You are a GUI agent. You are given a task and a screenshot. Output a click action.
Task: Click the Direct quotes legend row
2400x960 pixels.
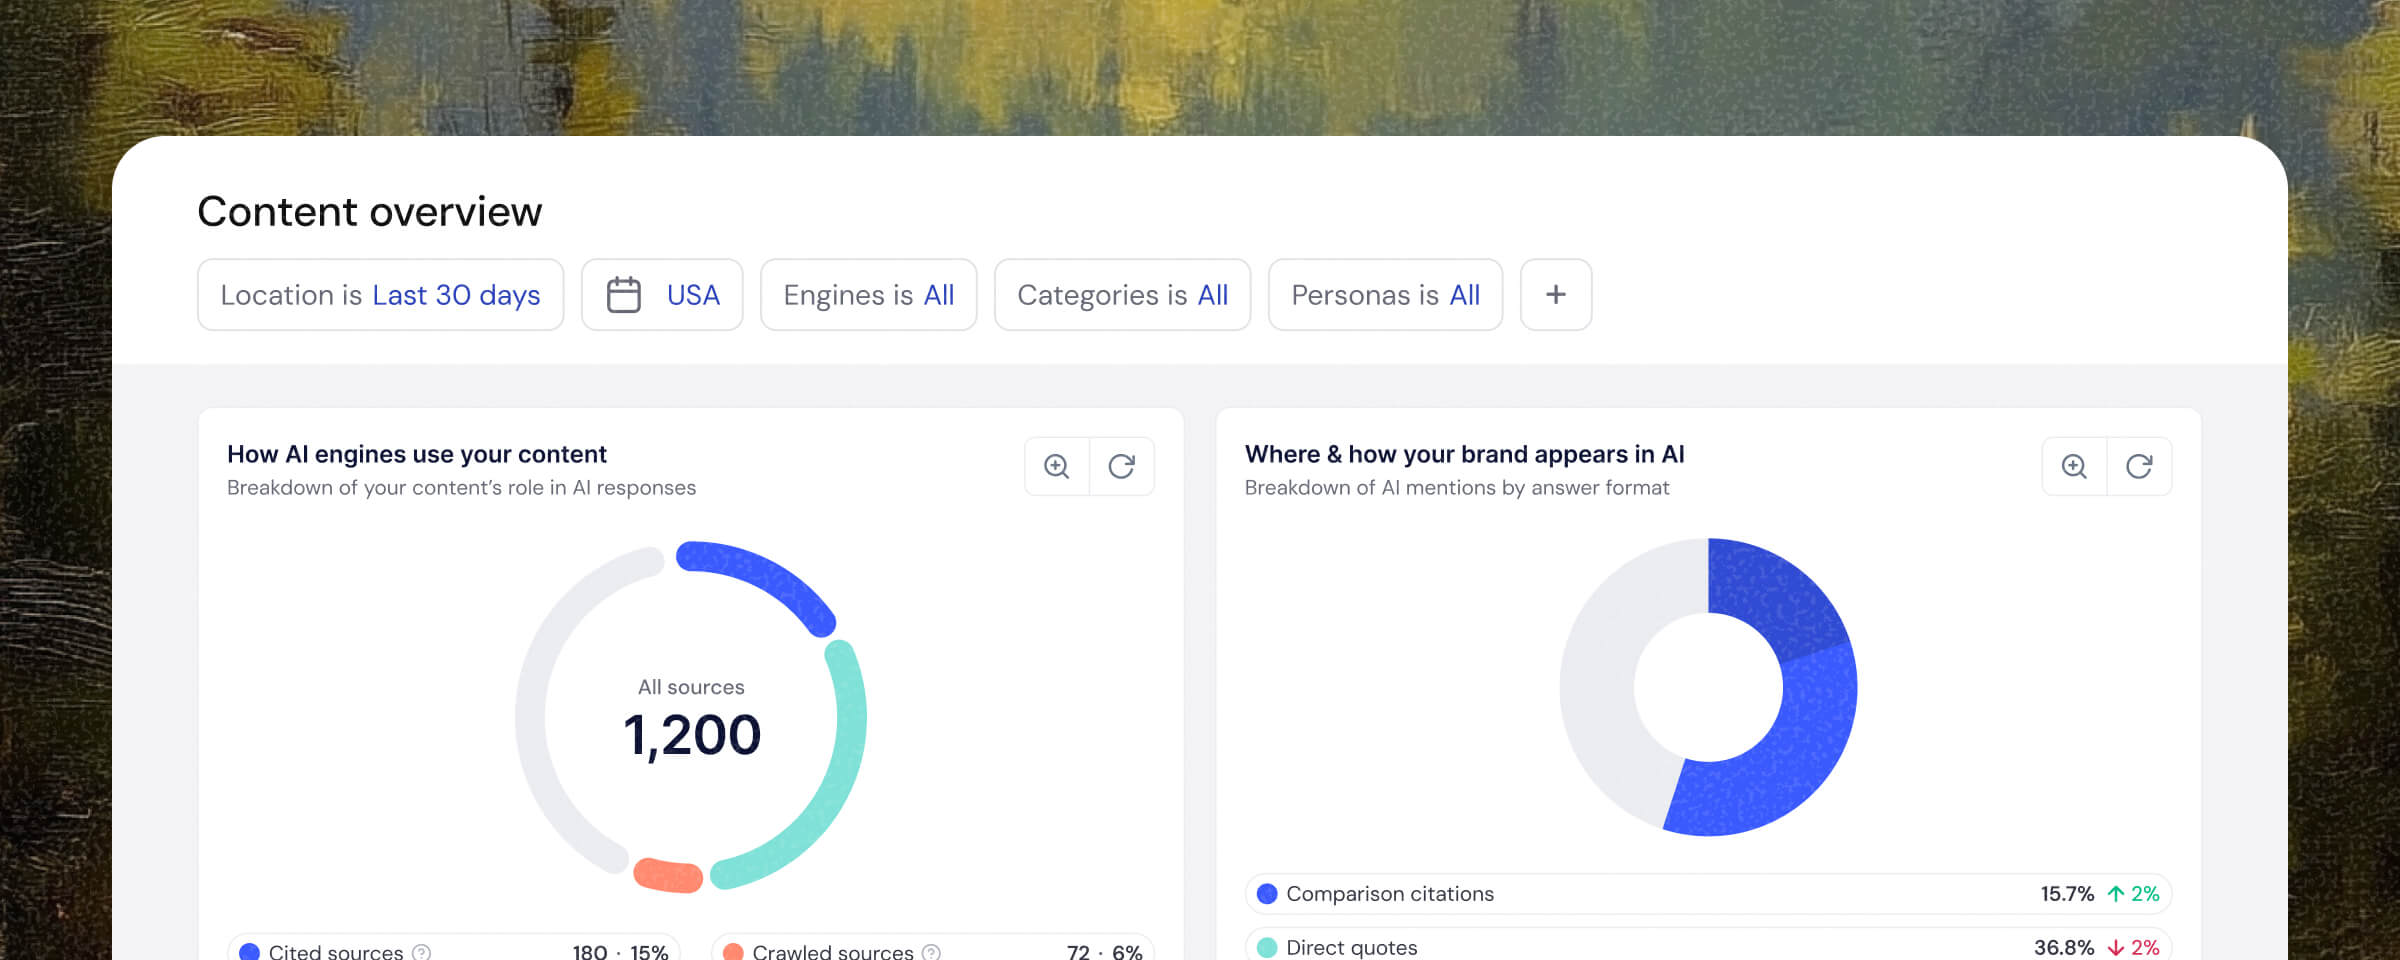1708,946
